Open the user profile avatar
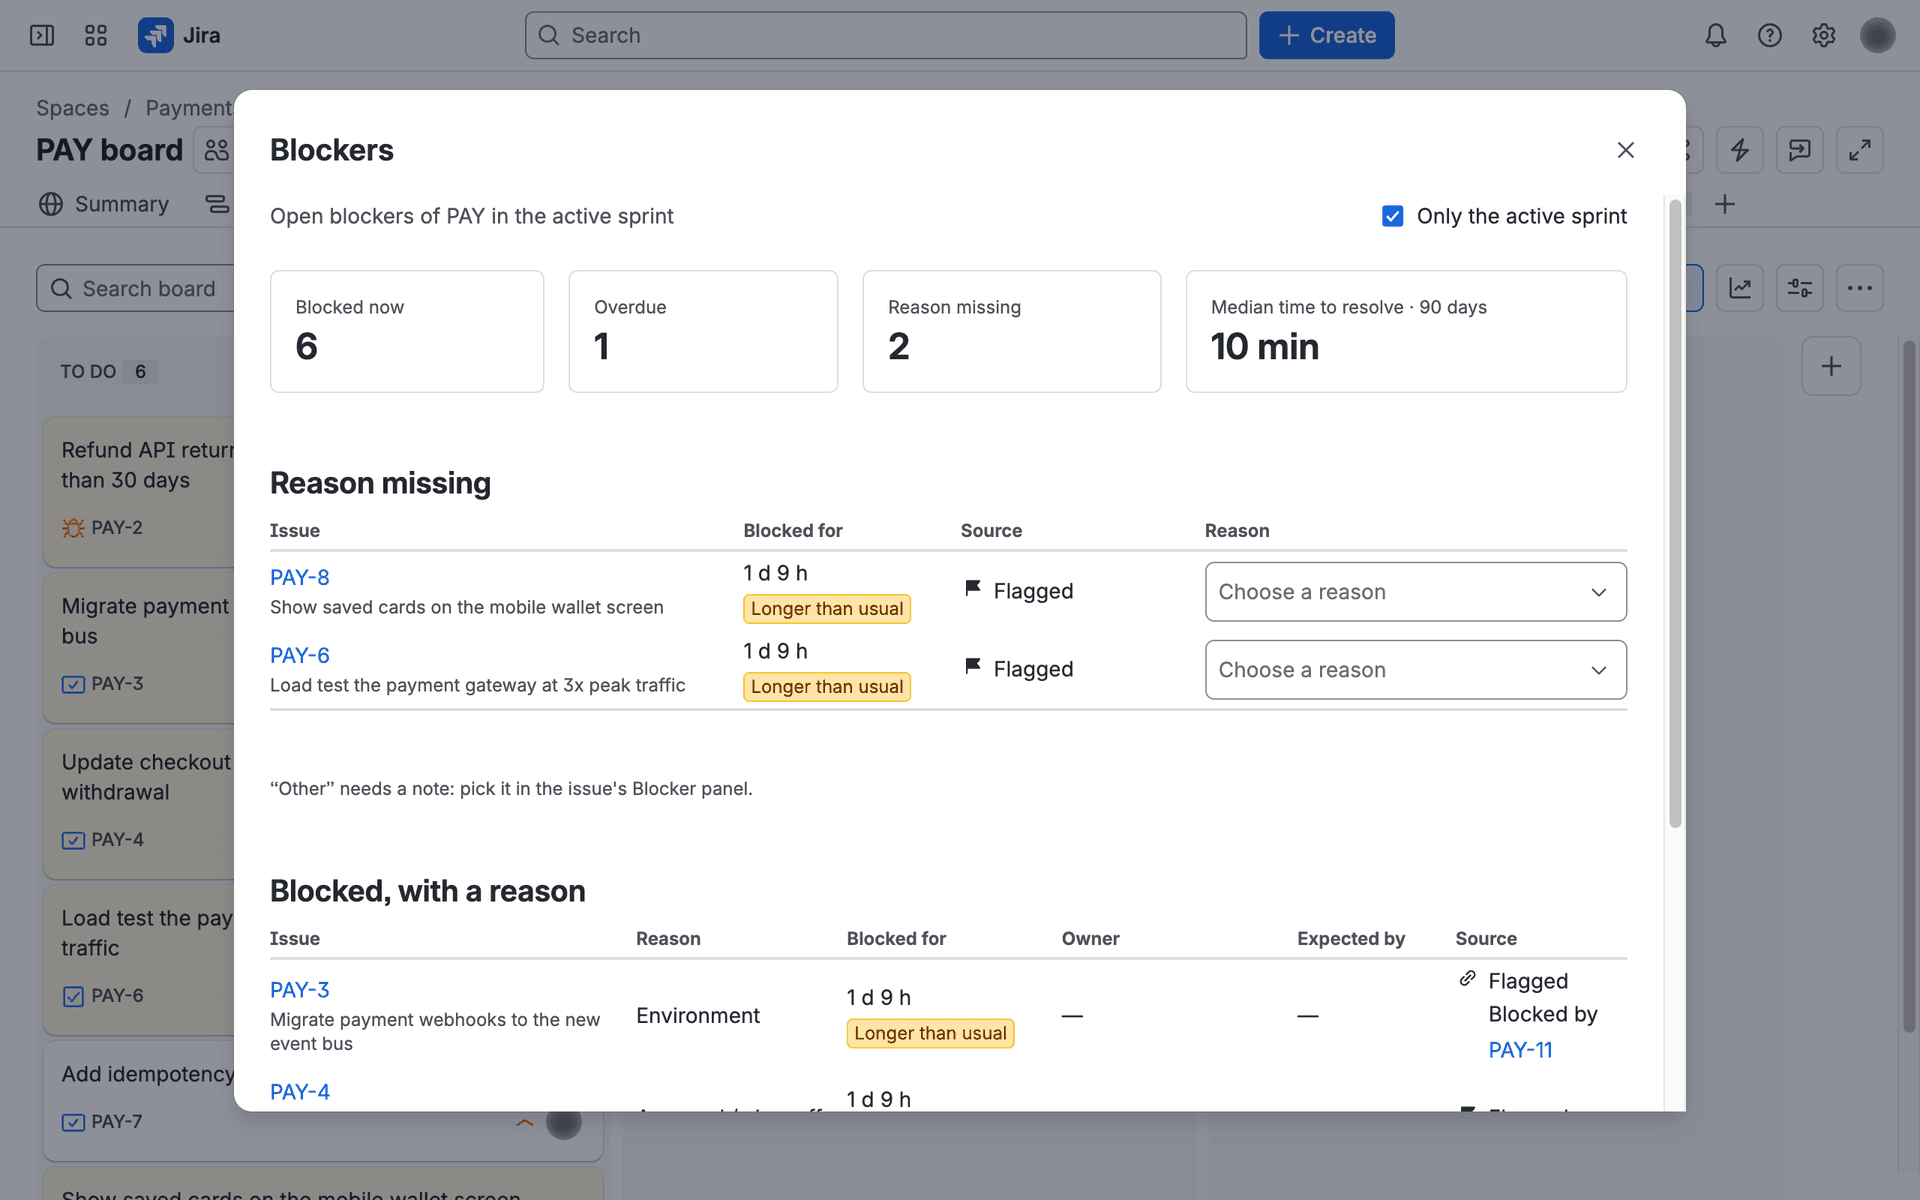1920x1200 pixels. click(x=1878, y=36)
